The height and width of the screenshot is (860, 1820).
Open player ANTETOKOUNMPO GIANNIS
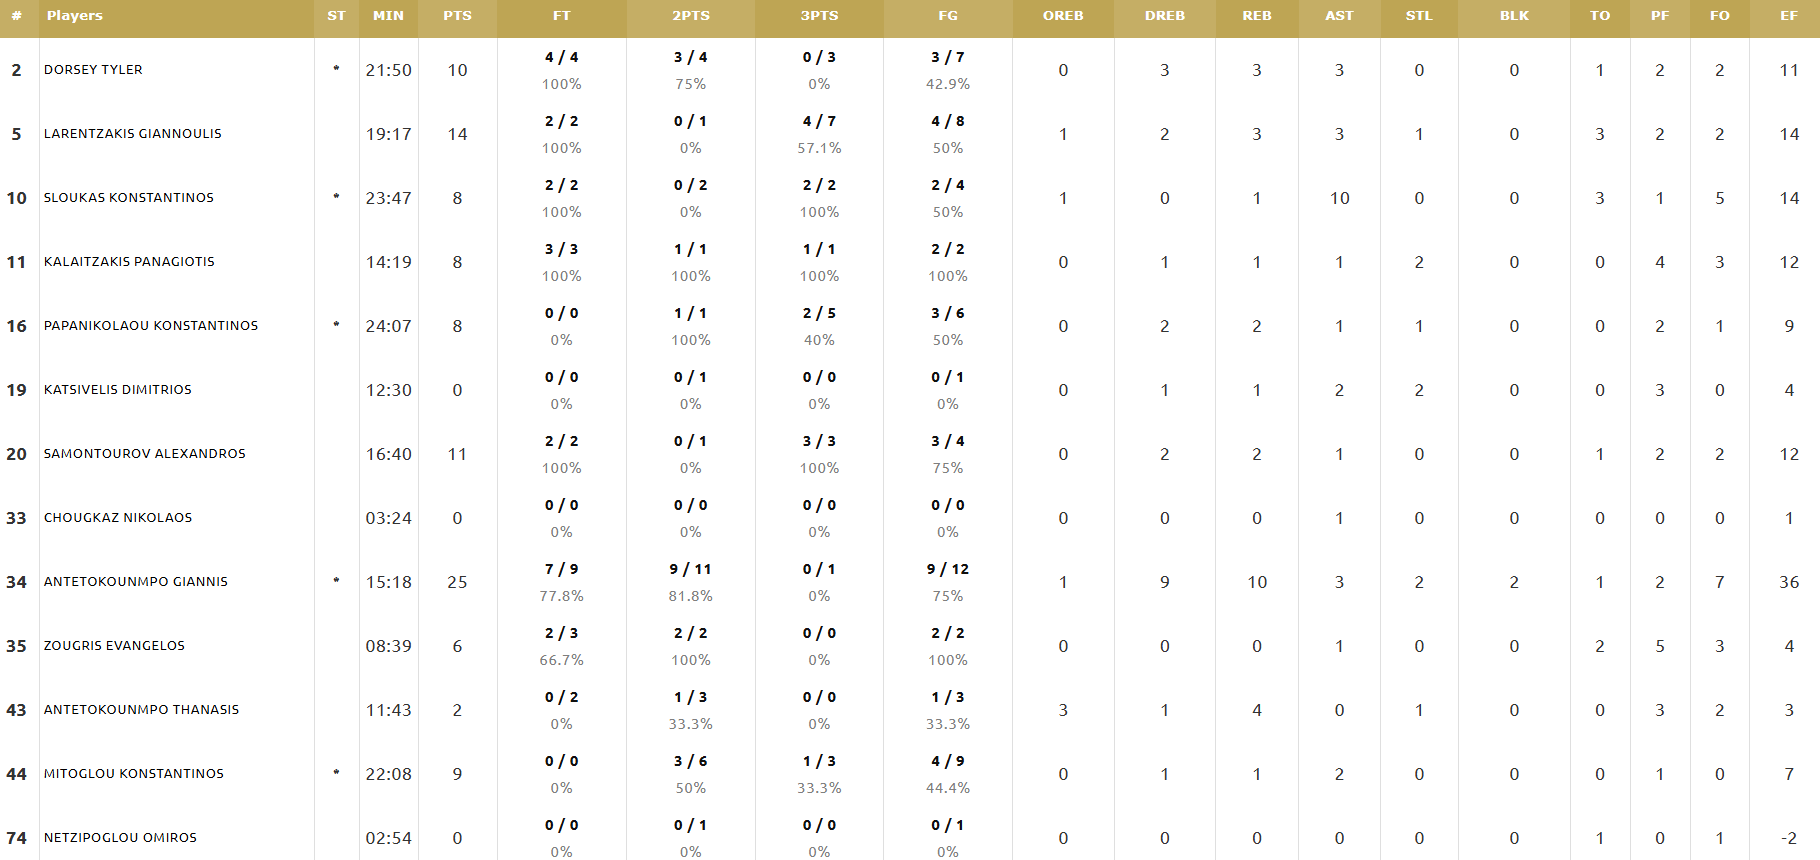tap(136, 582)
